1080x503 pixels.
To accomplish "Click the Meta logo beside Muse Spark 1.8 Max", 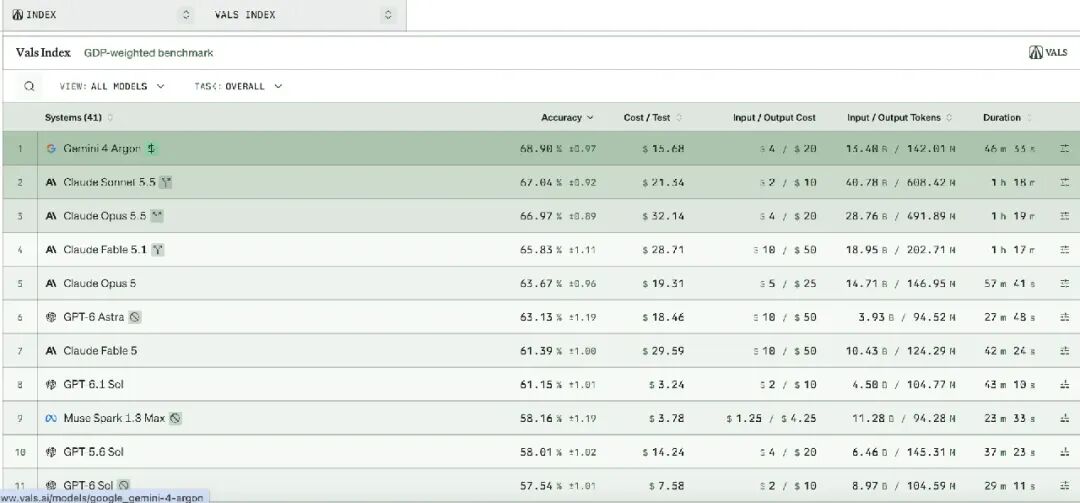I will click(50, 418).
